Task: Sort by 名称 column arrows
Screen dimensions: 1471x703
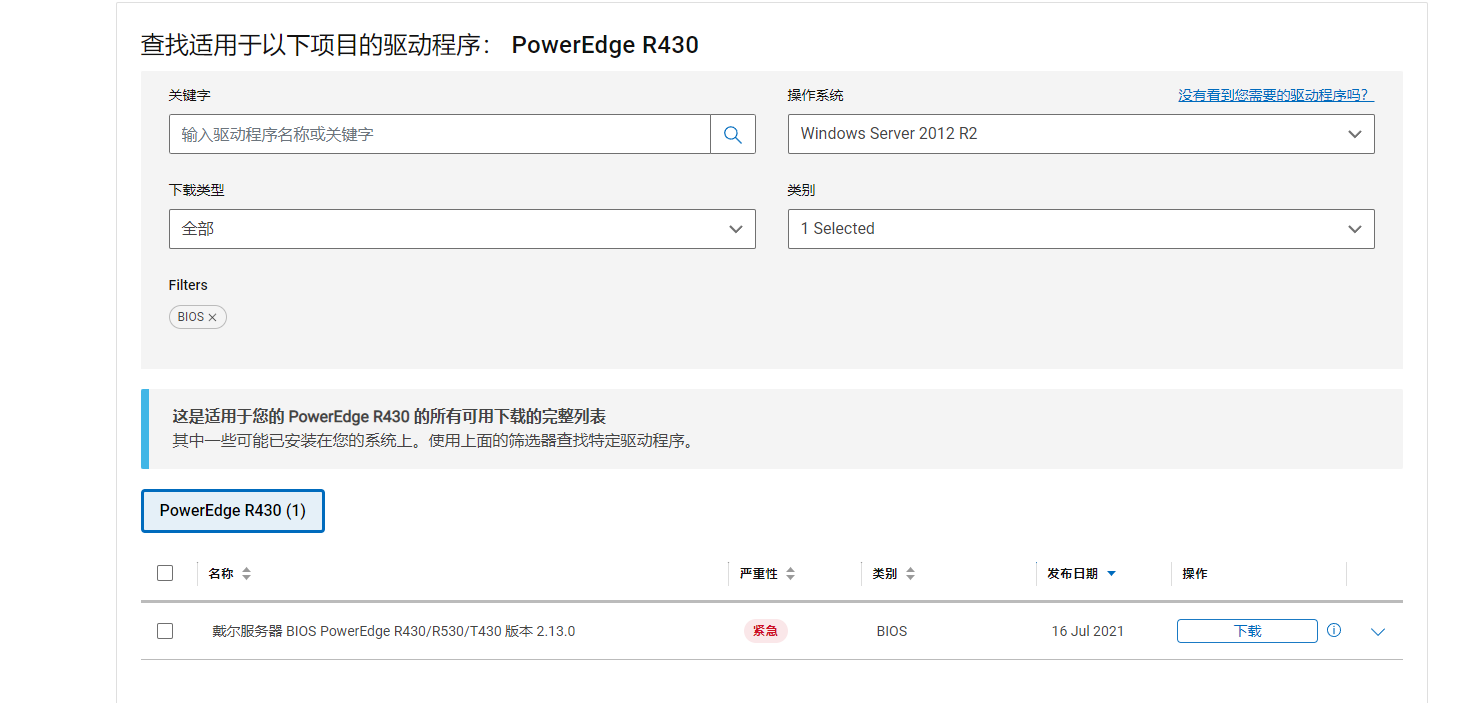Action: click(x=247, y=574)
